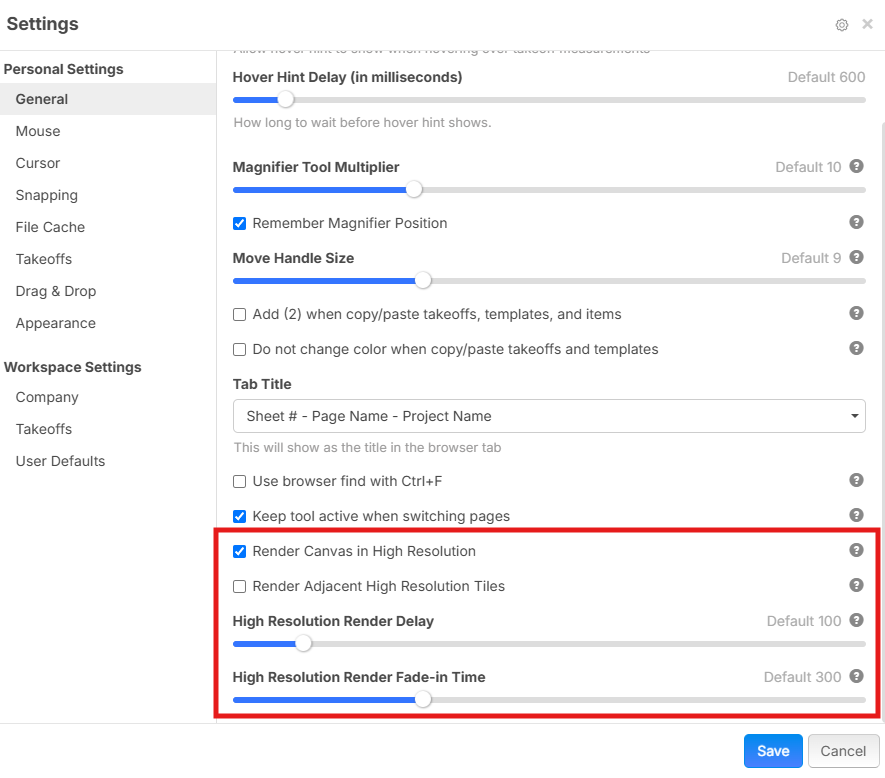Viewport: 885px width, 778px height.
Task: Click the Default 9 label
Action: tap(811, 258)
